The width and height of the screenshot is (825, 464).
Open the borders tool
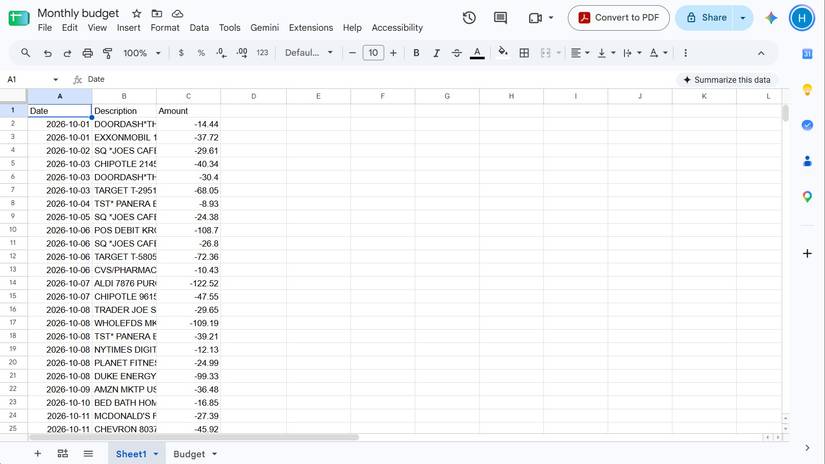tap(524, 53)
